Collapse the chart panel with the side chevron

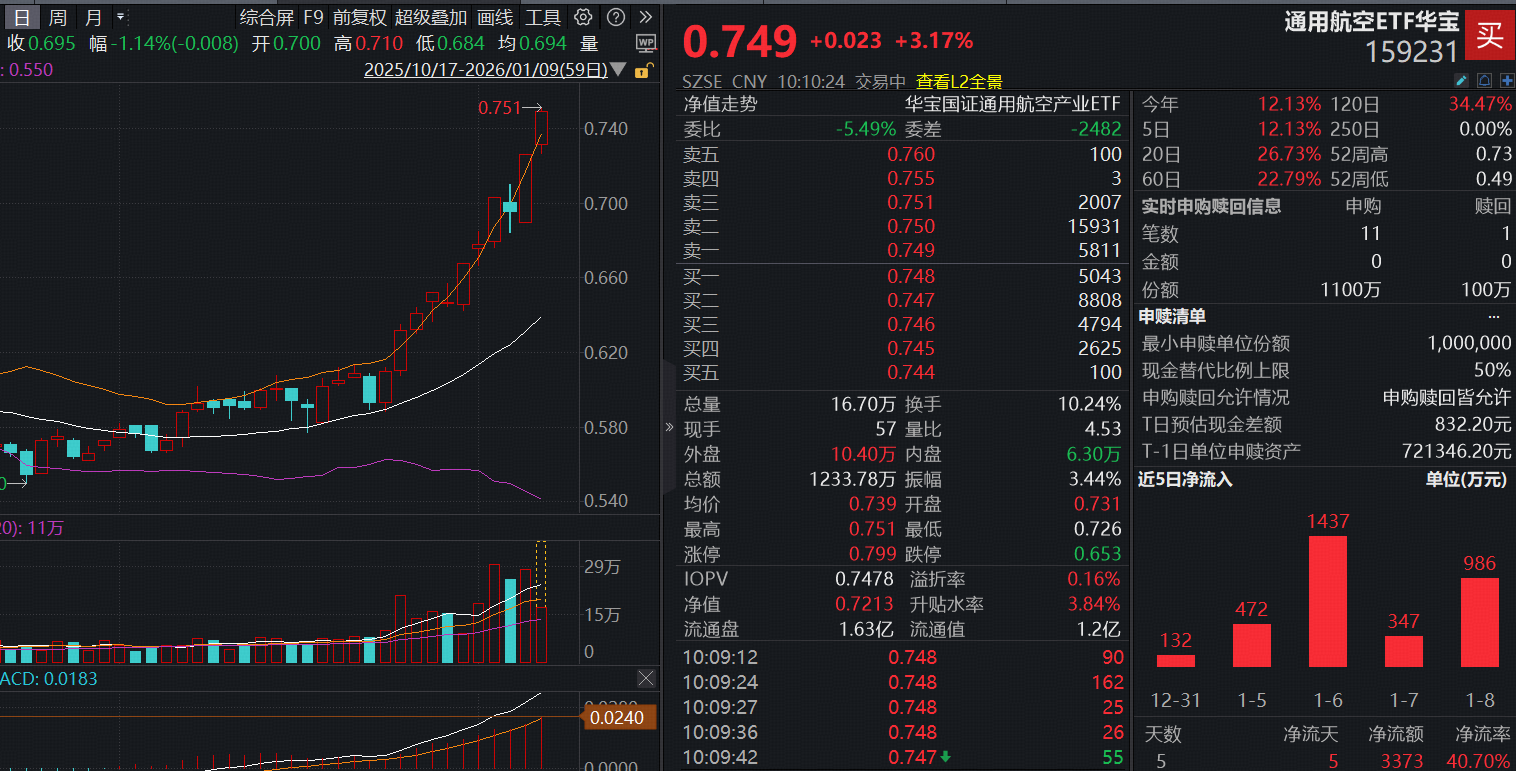pos(667,427)
